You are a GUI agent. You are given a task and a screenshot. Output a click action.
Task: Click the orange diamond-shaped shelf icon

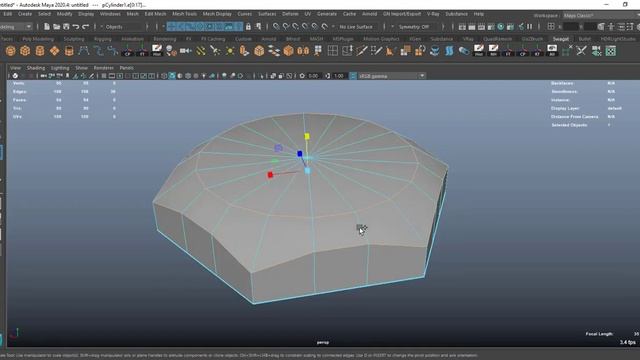pyautogui.click(x=54, y=51)
